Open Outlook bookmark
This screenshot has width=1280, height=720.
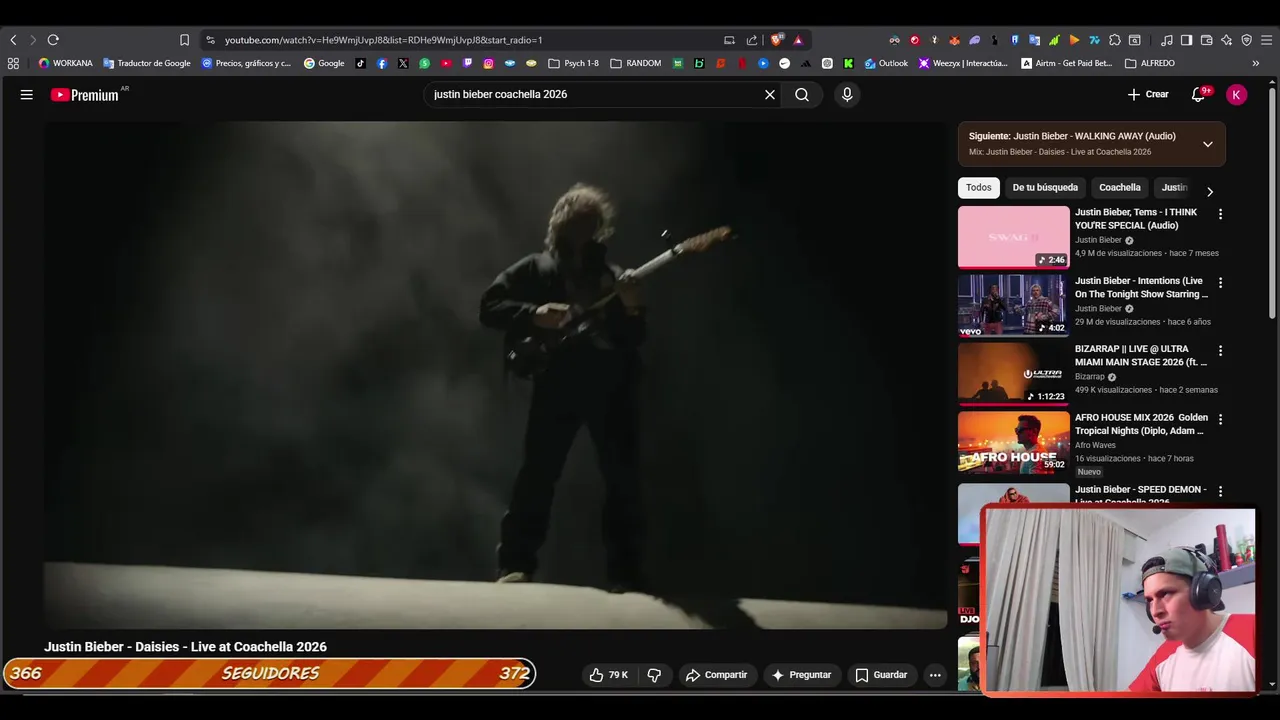pyautogui.click(x=886, y=63)
